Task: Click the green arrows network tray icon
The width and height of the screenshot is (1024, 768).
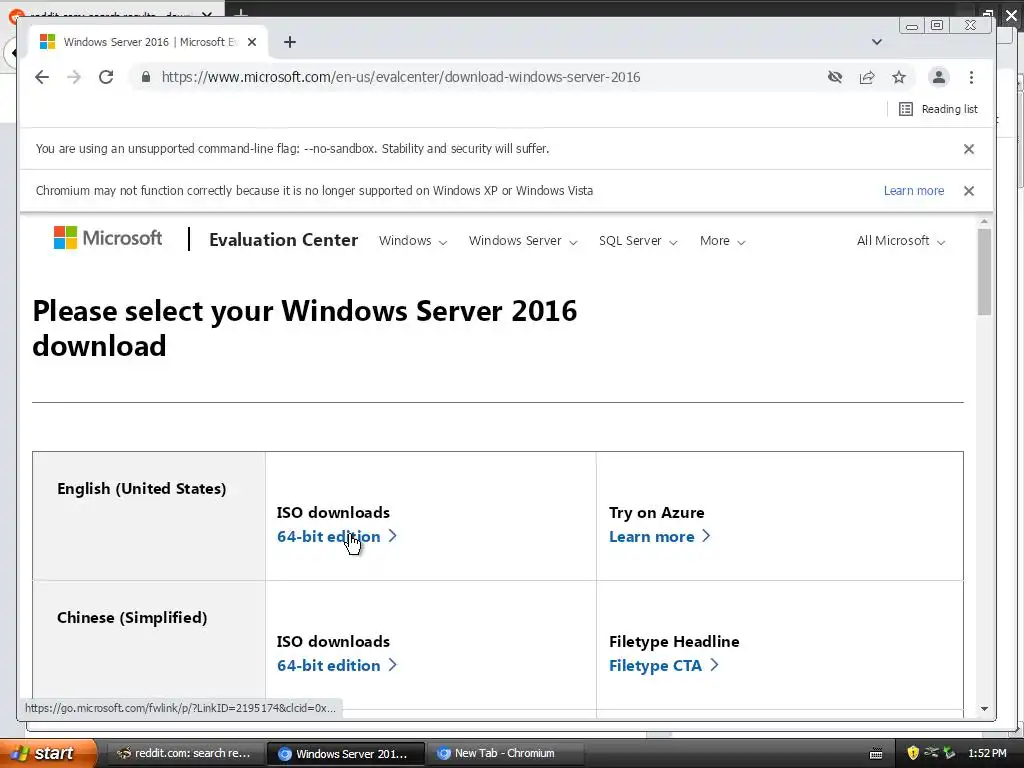Action: pyautogui.click(x=949, y=753)
